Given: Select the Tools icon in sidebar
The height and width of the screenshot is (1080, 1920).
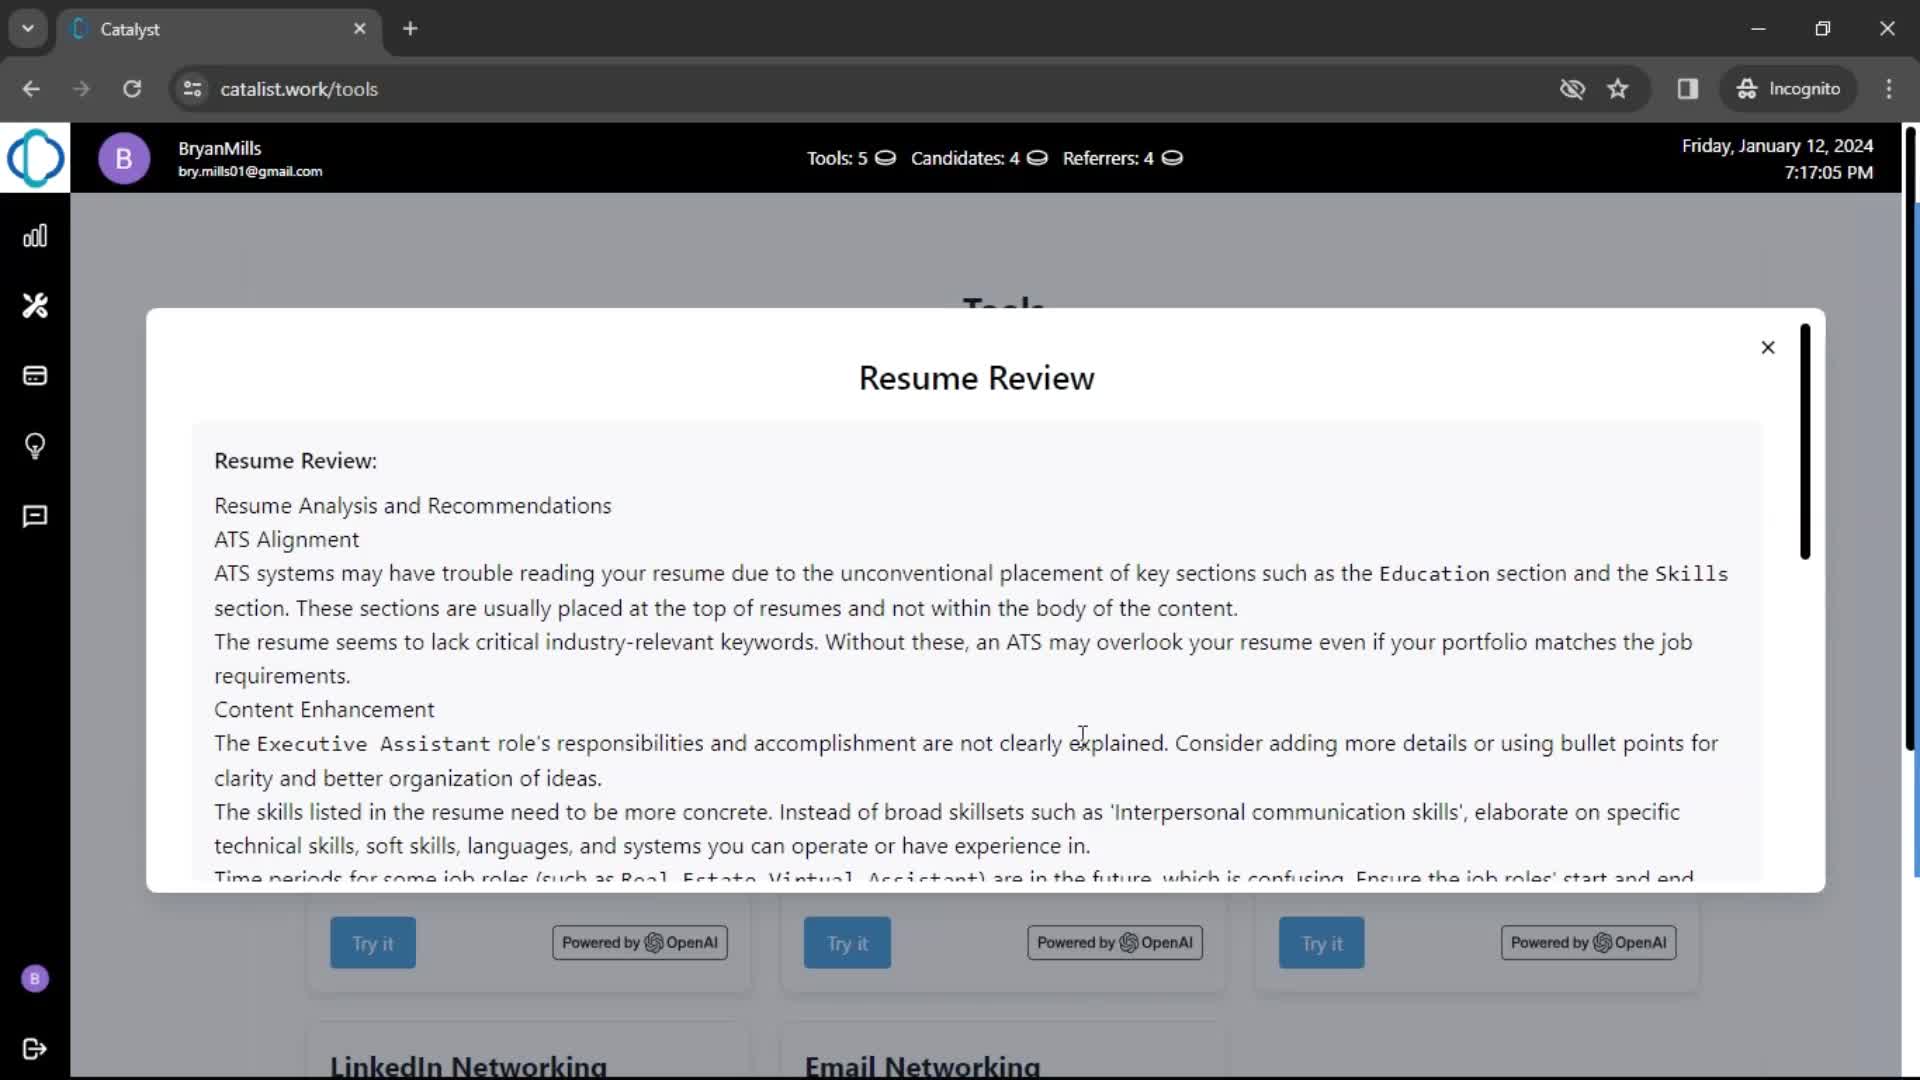Looking at the screenshot, I should click(x=36, y=306).
